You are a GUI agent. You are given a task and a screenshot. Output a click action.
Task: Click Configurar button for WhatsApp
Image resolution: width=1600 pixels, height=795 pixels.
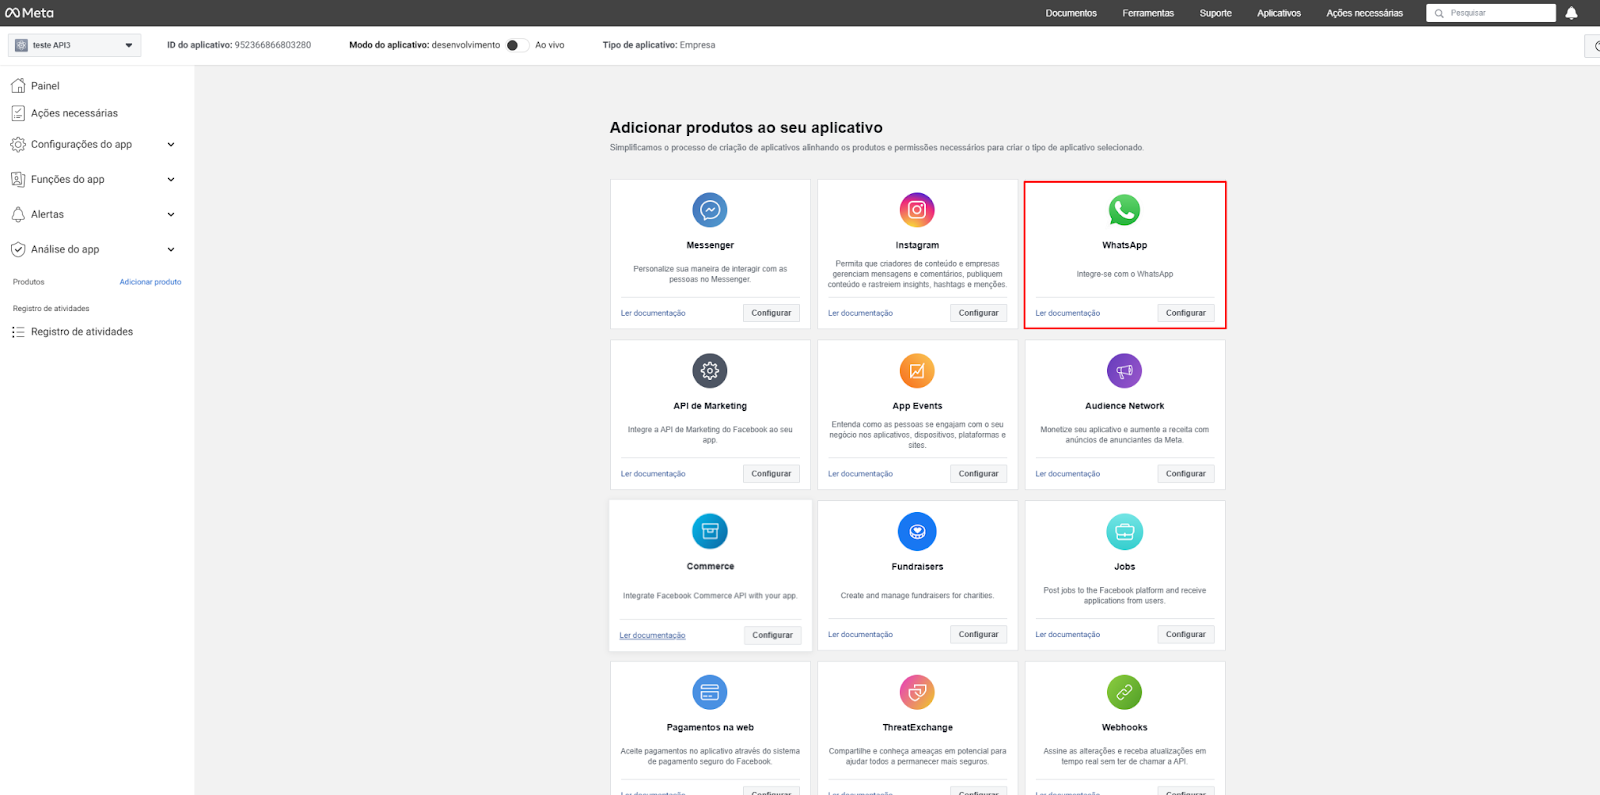(x=1185, y=313)
